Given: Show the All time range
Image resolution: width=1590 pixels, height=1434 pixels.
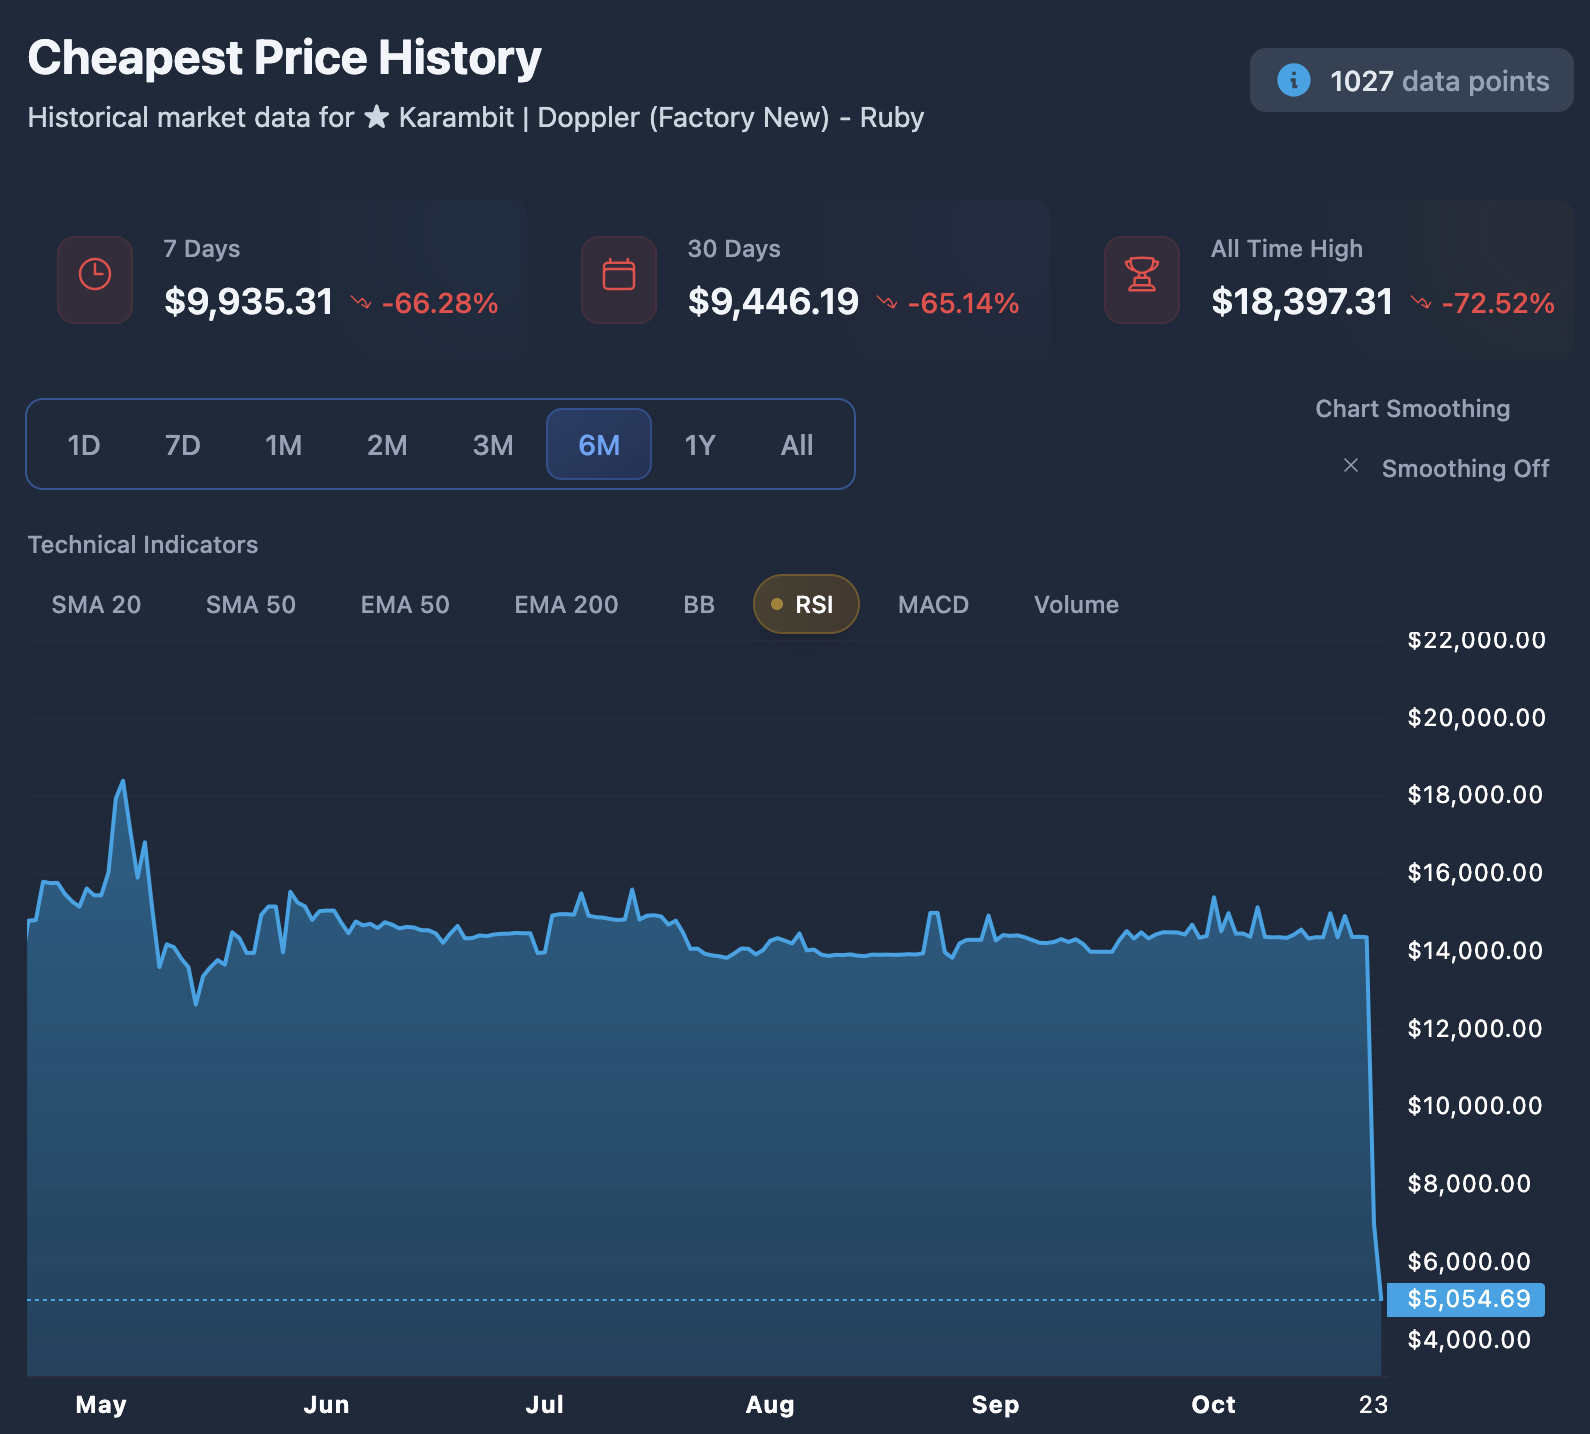Looking at the screenshot, I should (797, 445).
